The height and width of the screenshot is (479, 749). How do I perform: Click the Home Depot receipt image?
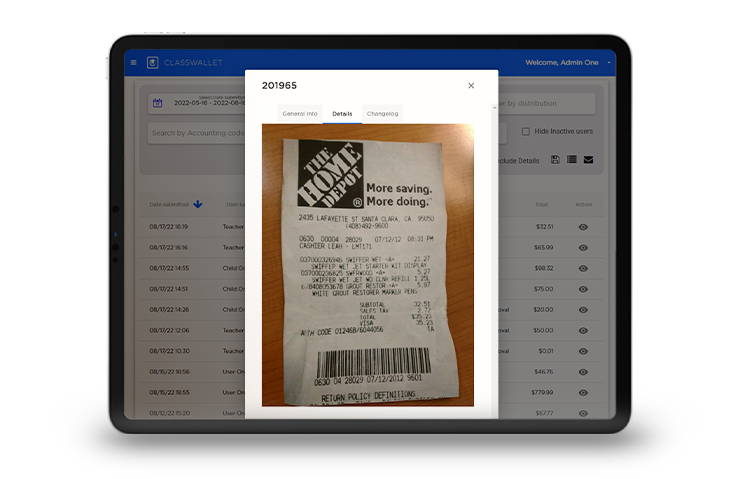368,265
